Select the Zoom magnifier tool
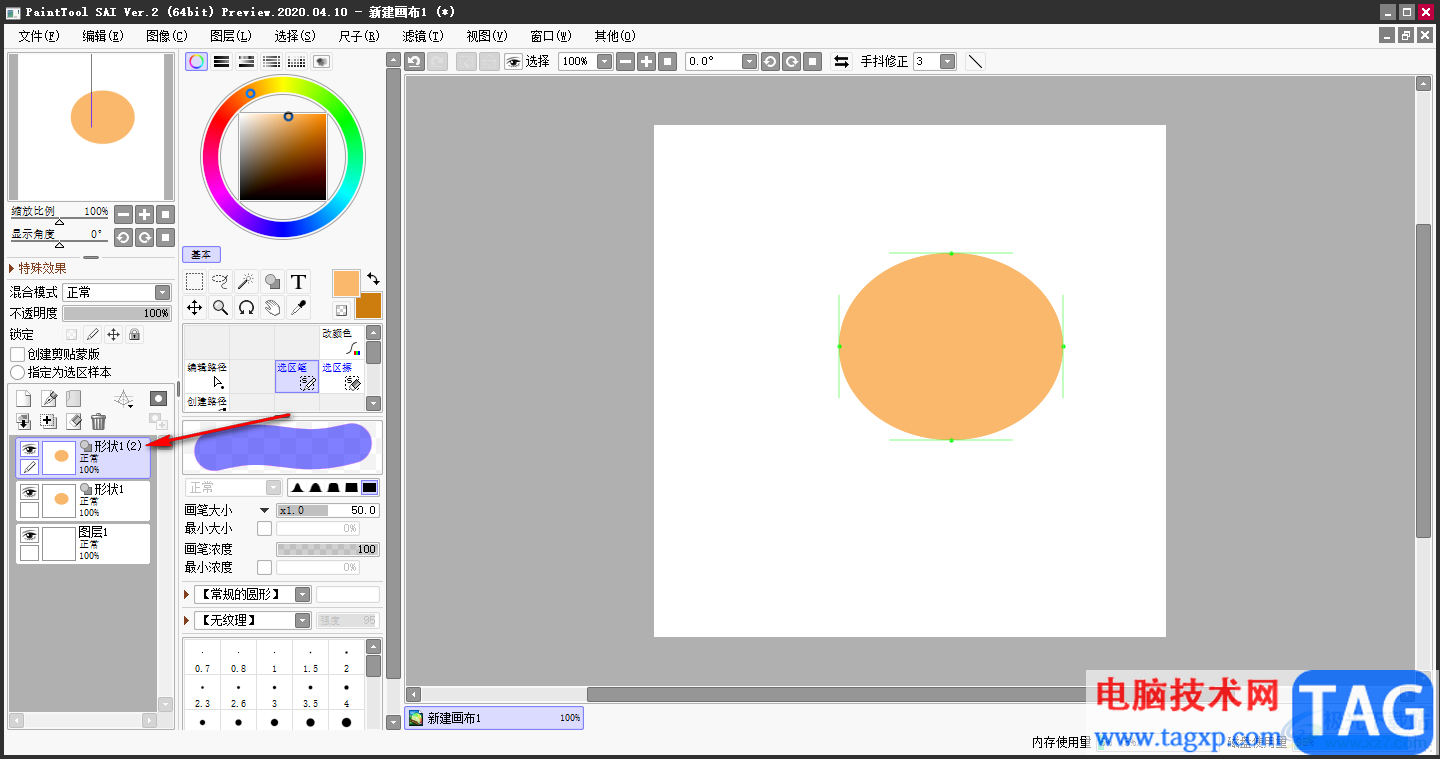 coord(221,308)
